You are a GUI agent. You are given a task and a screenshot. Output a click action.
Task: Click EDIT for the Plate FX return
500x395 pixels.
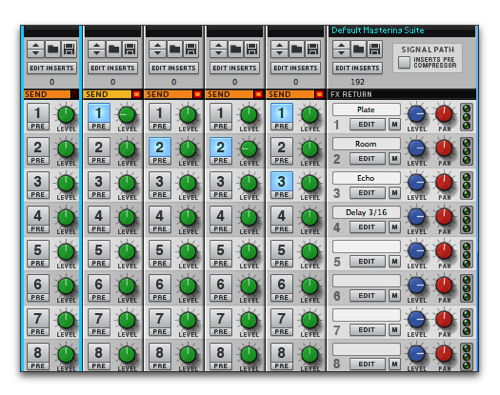[x=367, y=124]
